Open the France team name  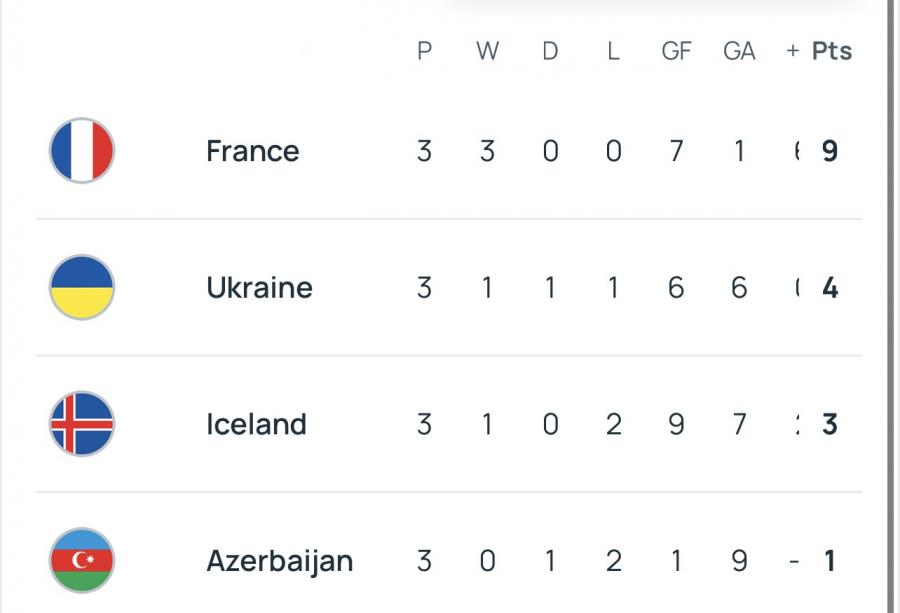click(x=253, y=151)
